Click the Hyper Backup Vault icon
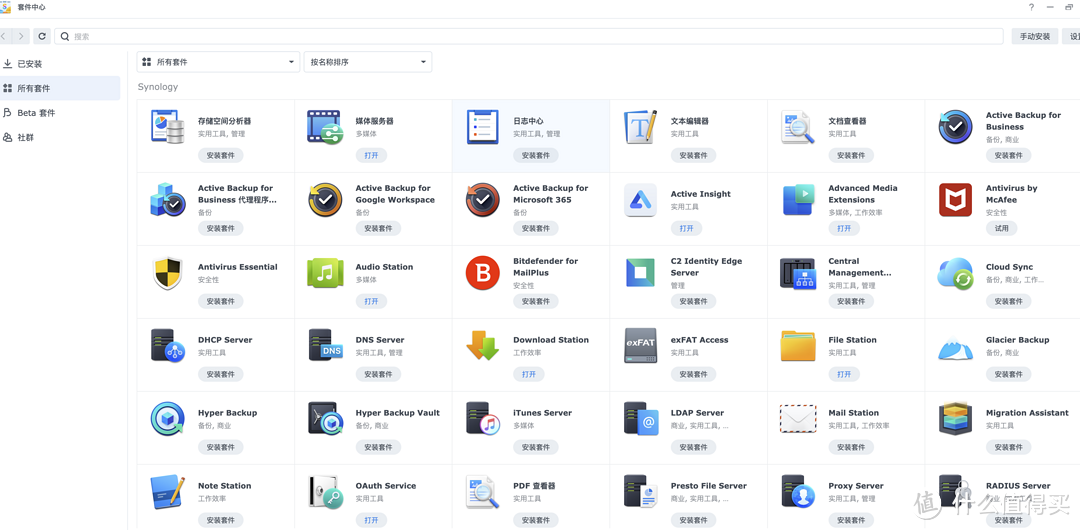 [x=325, y=419]
